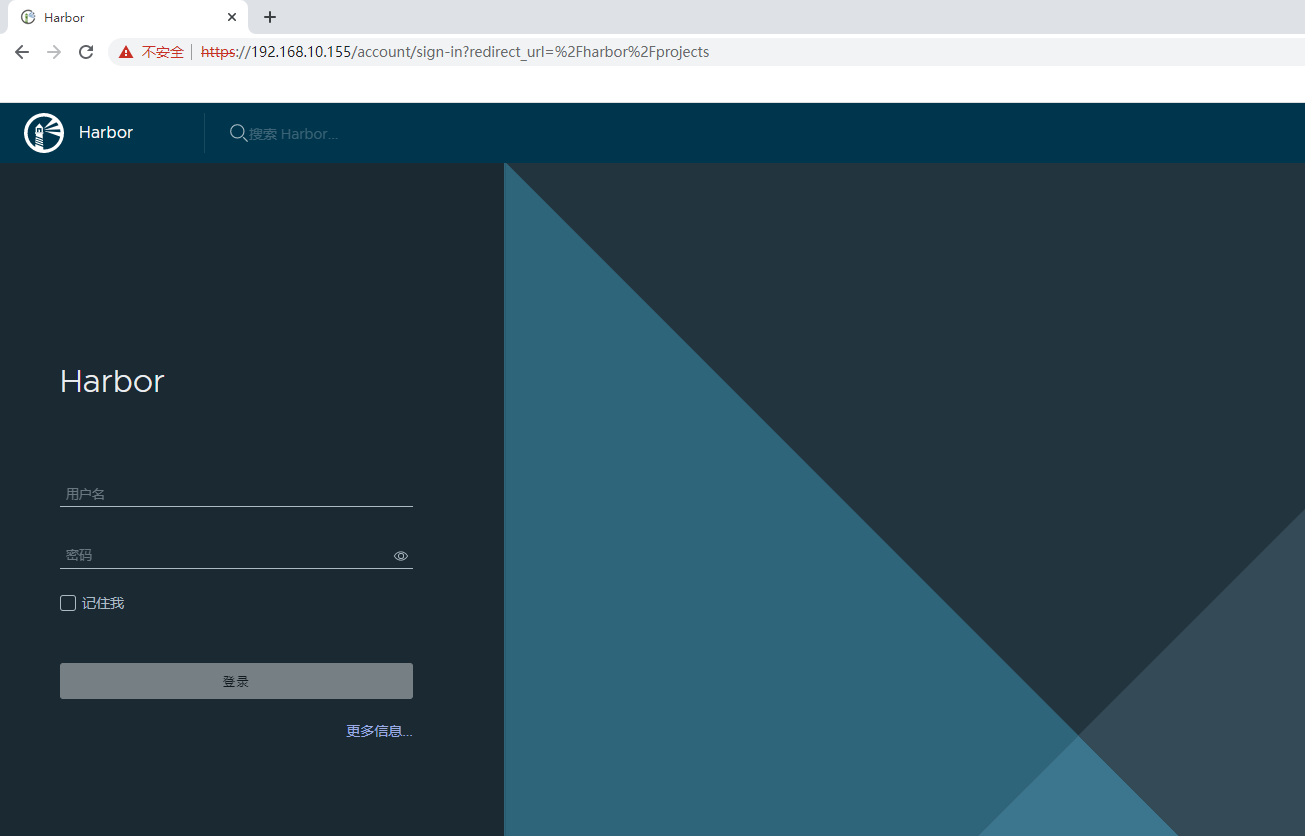The height and width of the screenshot is (836, 1305).
Task: Open the 更多信息... link
Action: [379, 731]
